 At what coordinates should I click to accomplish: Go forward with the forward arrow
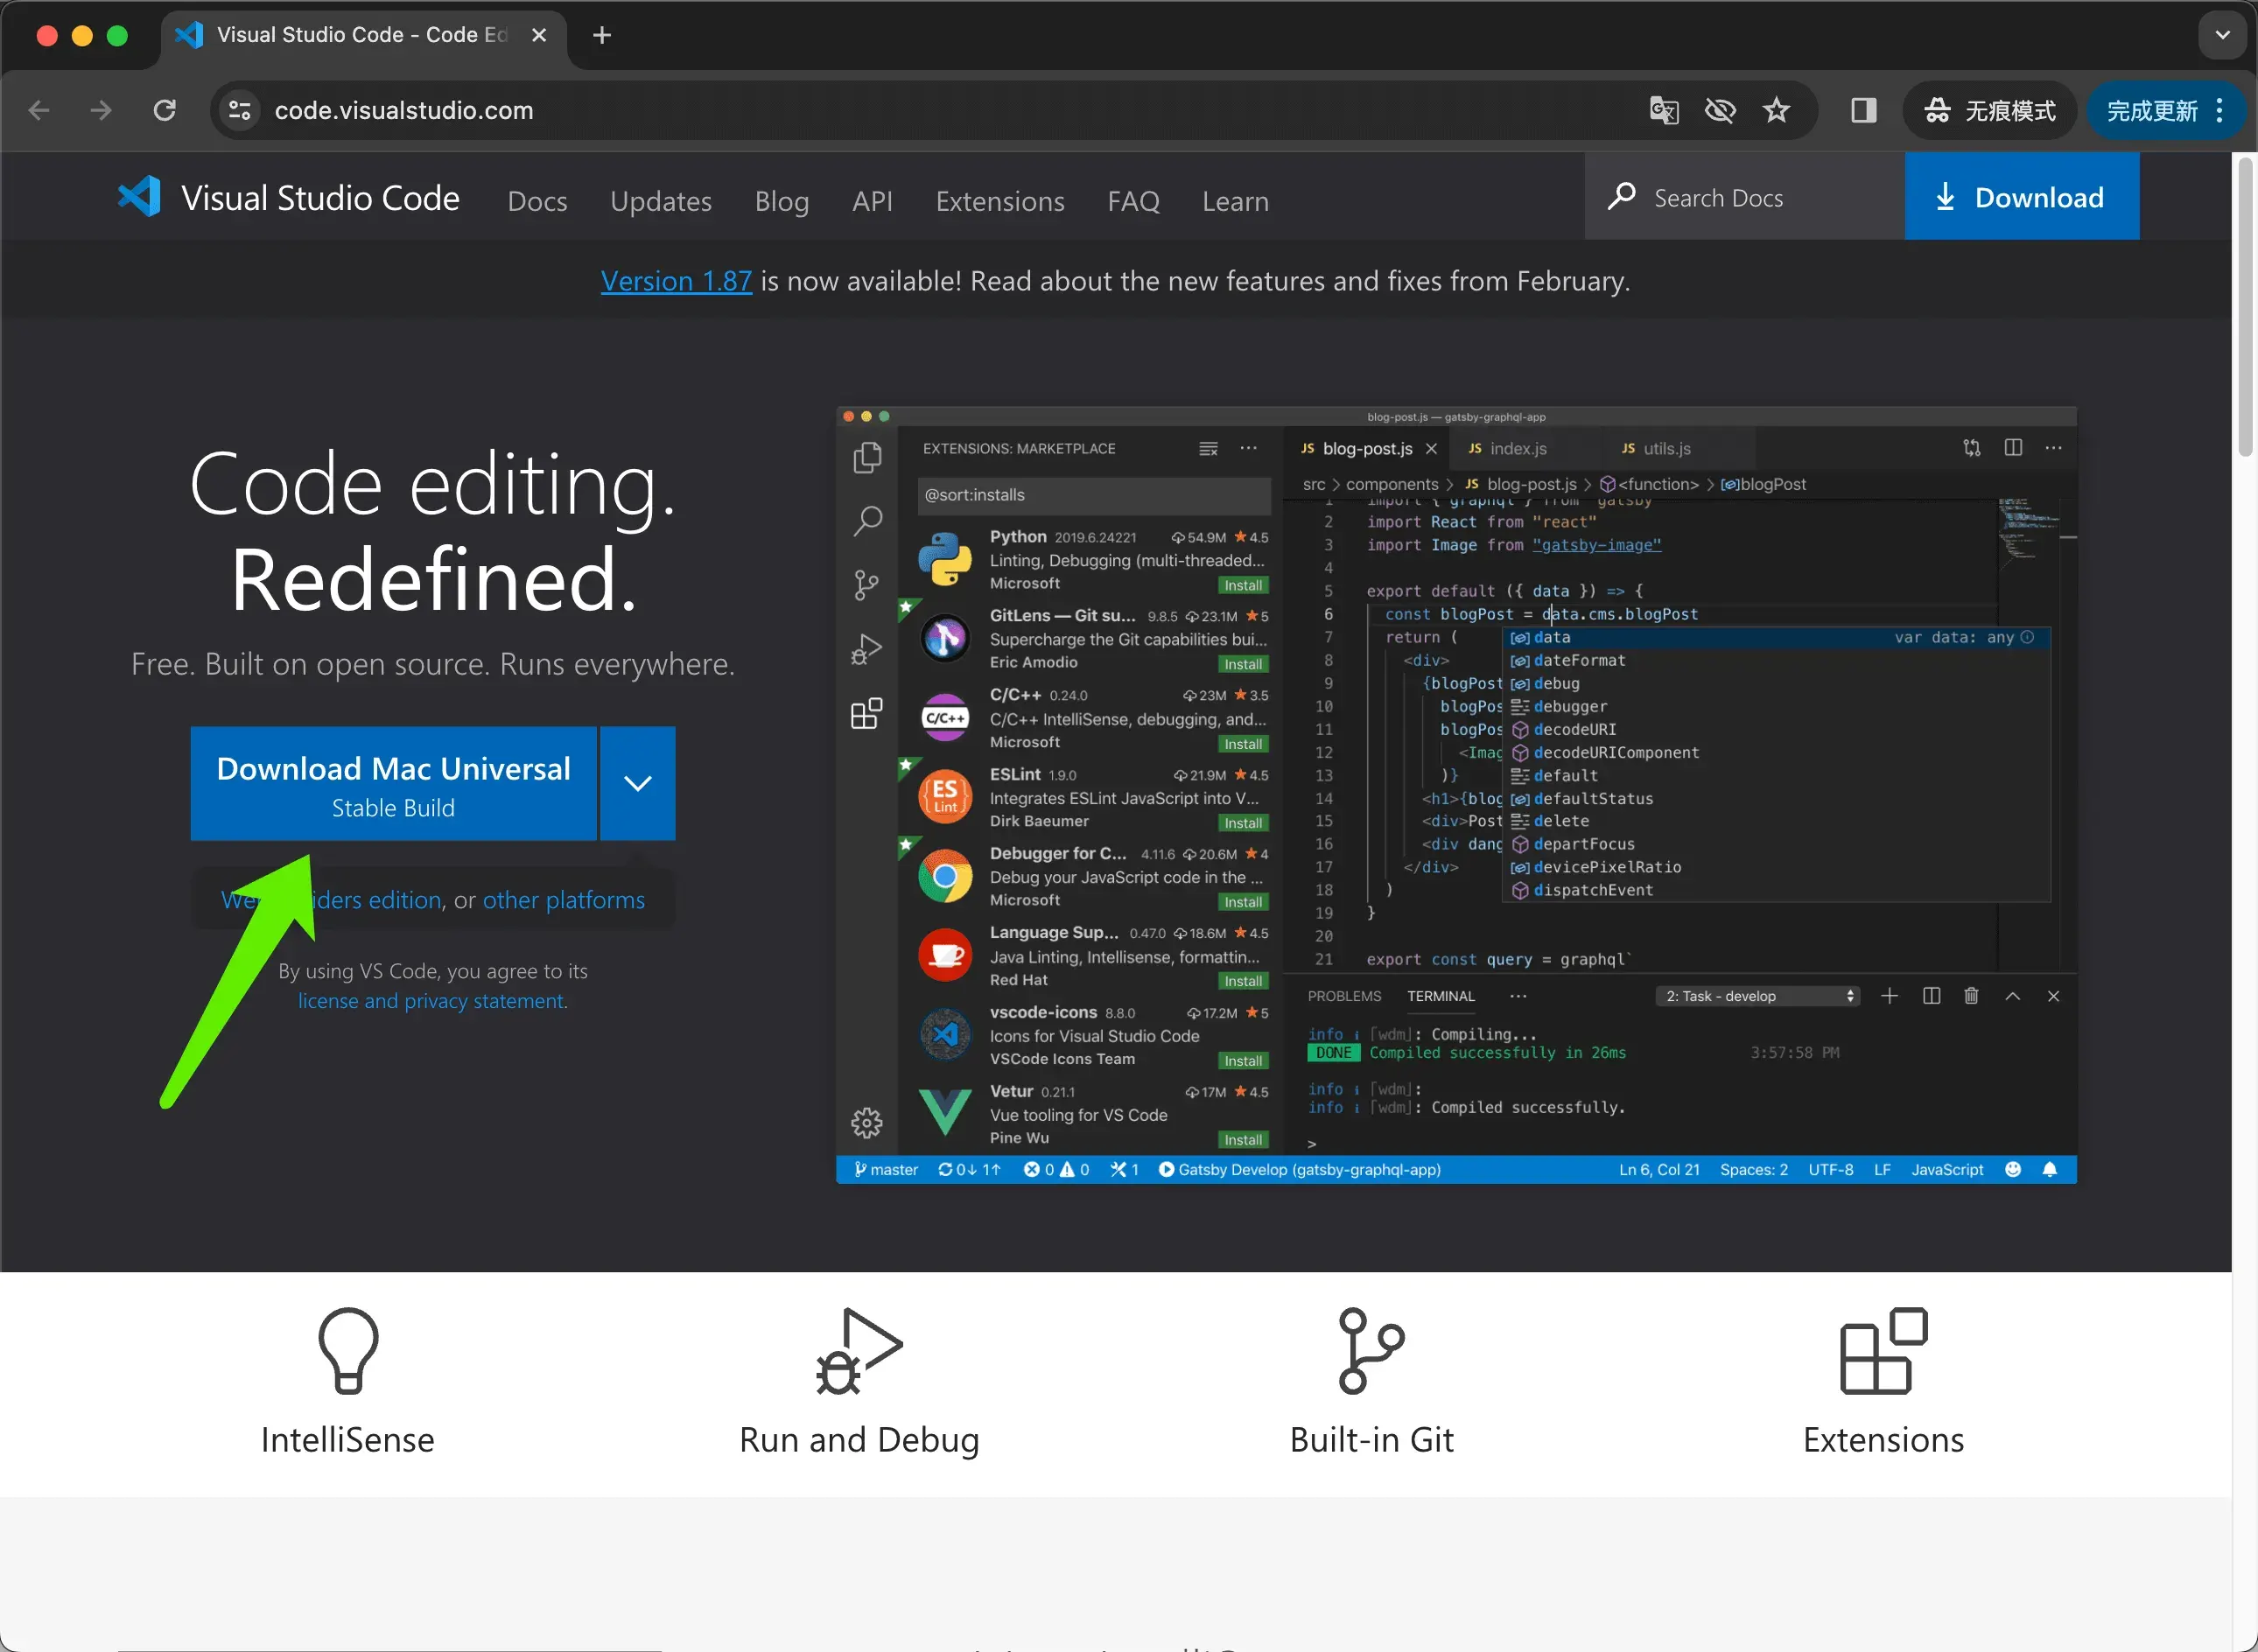(x=101, y=110)
